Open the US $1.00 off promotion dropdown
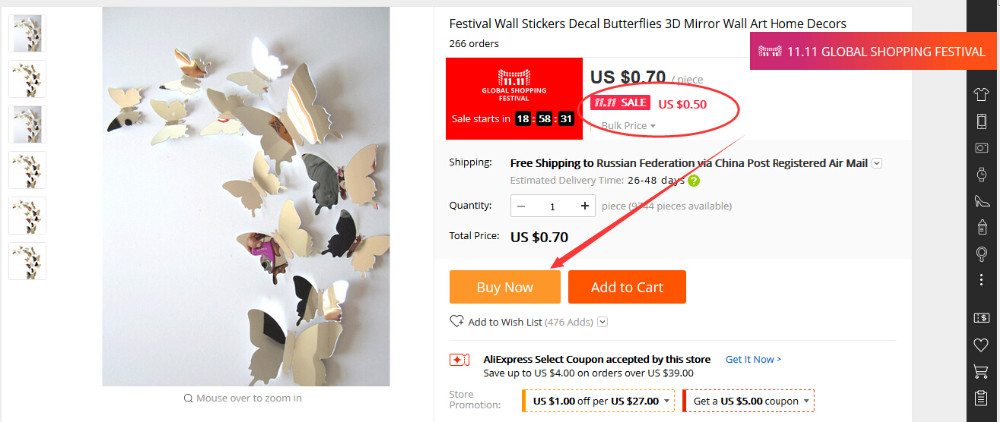Screen dimensions: 1000x422 tap(666, 401)
